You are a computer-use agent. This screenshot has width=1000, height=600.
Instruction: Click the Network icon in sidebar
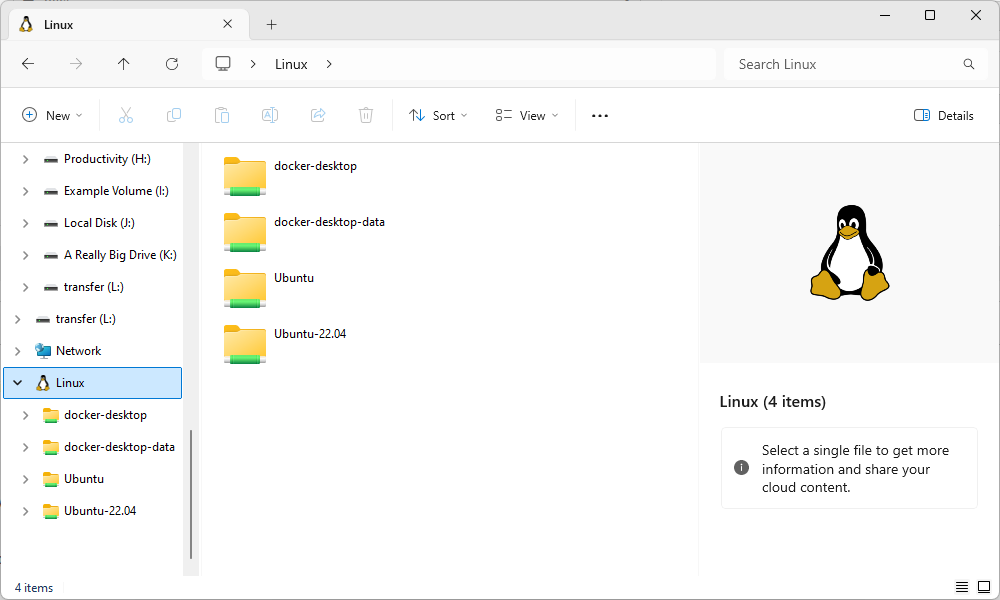click(43, 351)
